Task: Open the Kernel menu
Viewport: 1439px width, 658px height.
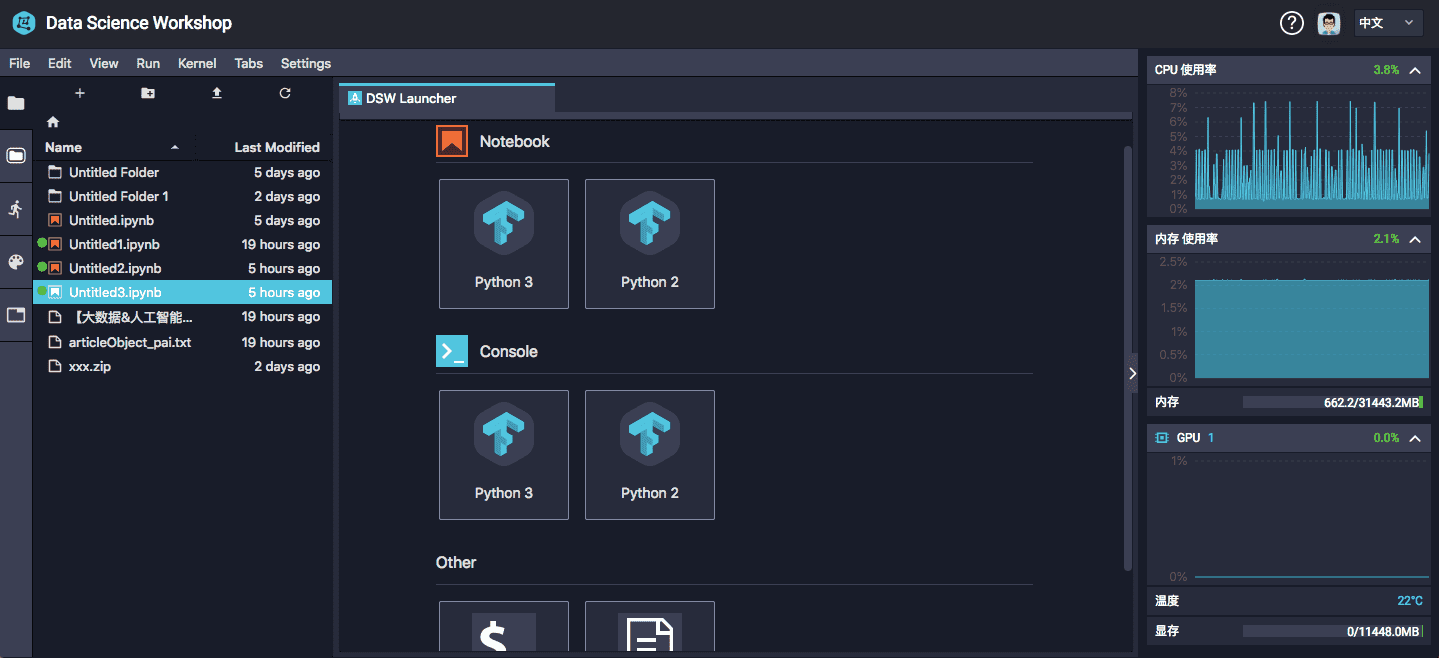Action: 197,63
